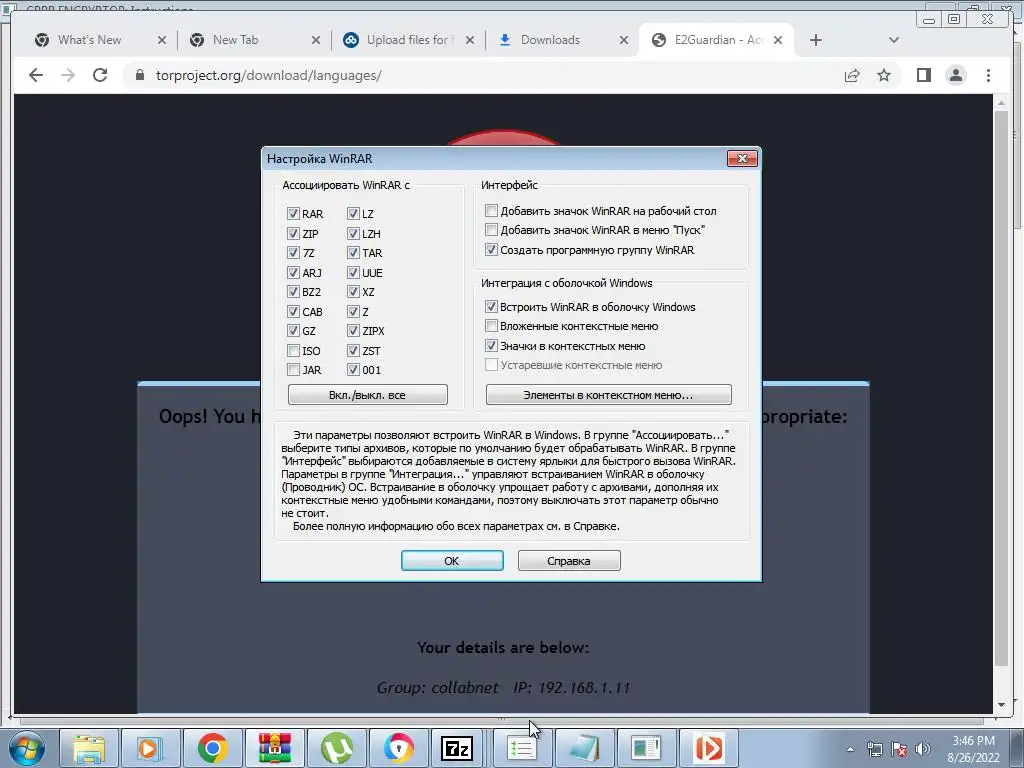Viewport: 1024px width, 768px height.
Task: Open Chrome profile avatar
Action: (x=956, y=75)
